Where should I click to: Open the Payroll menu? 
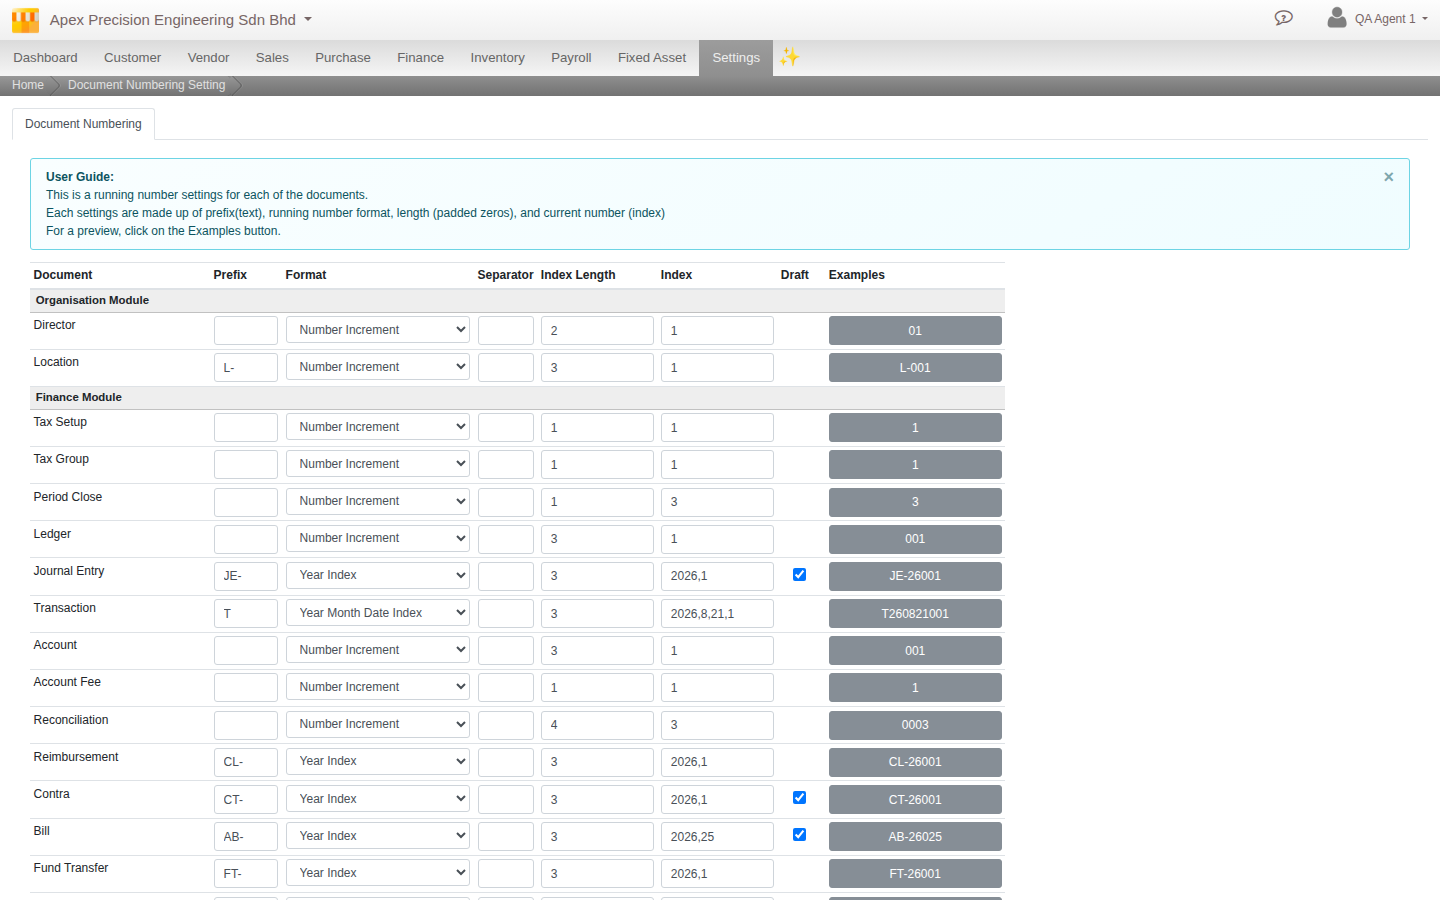click(571, 58)
